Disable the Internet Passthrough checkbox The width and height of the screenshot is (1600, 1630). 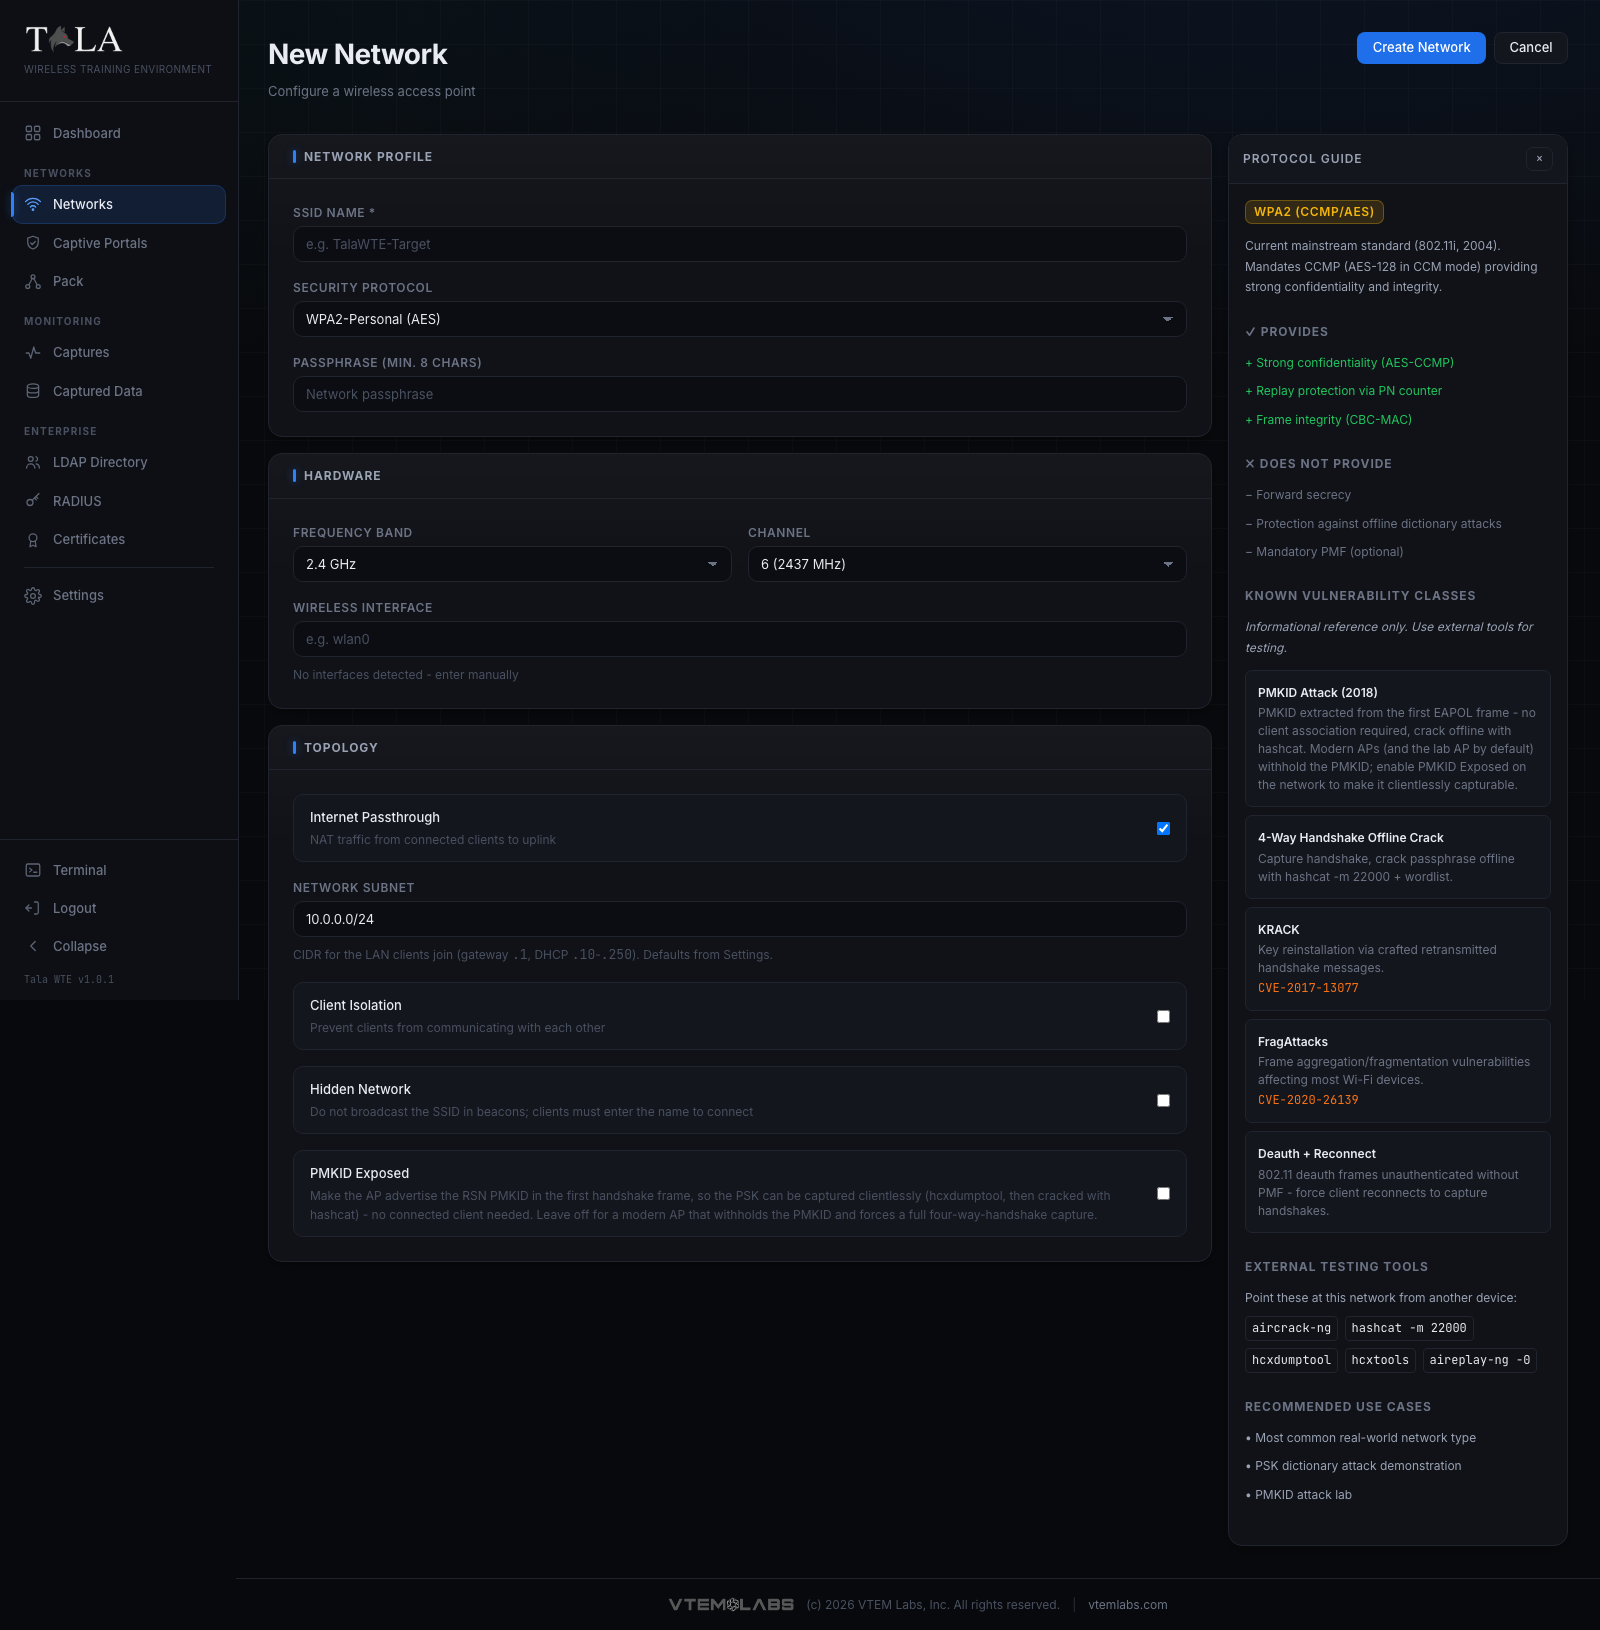tap(1163, 828)
